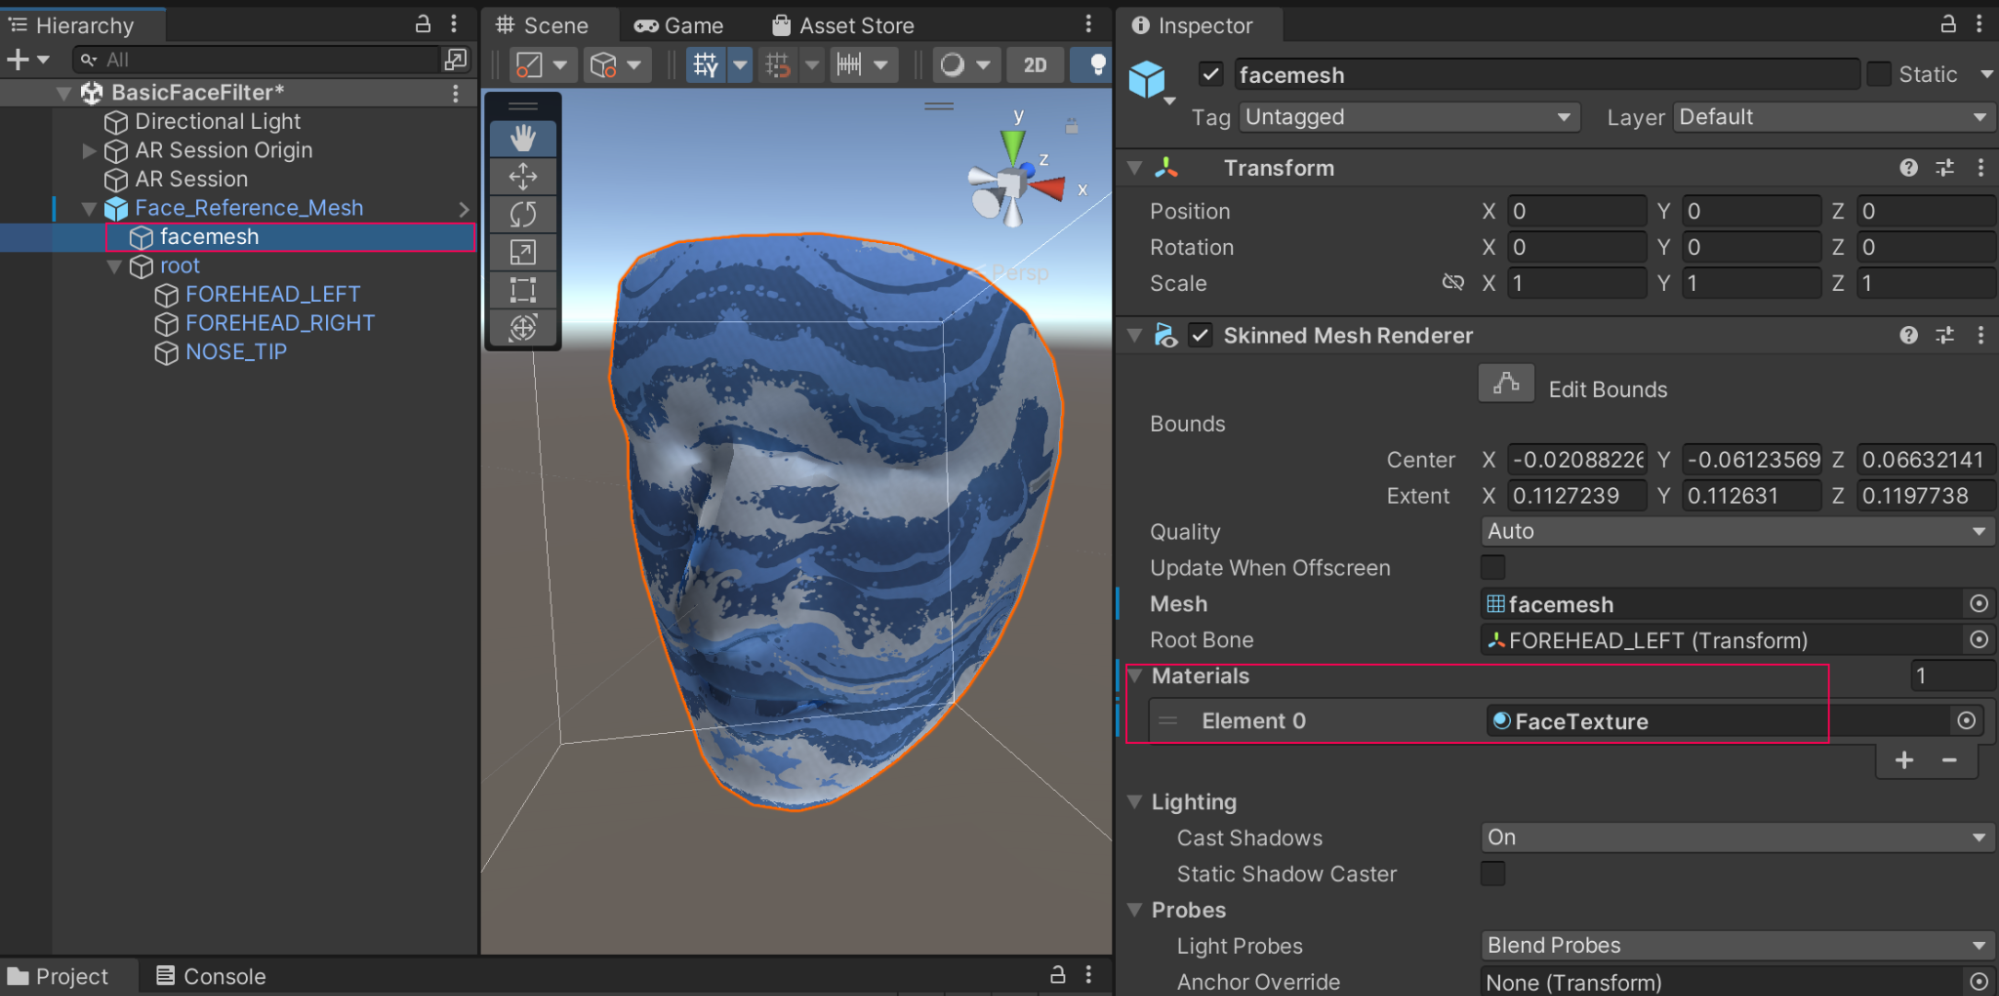This screenshot has width=1999, height=996.
Task: Uncheck the facemesh active checkbox
Action: click(x=1210, y=74)
